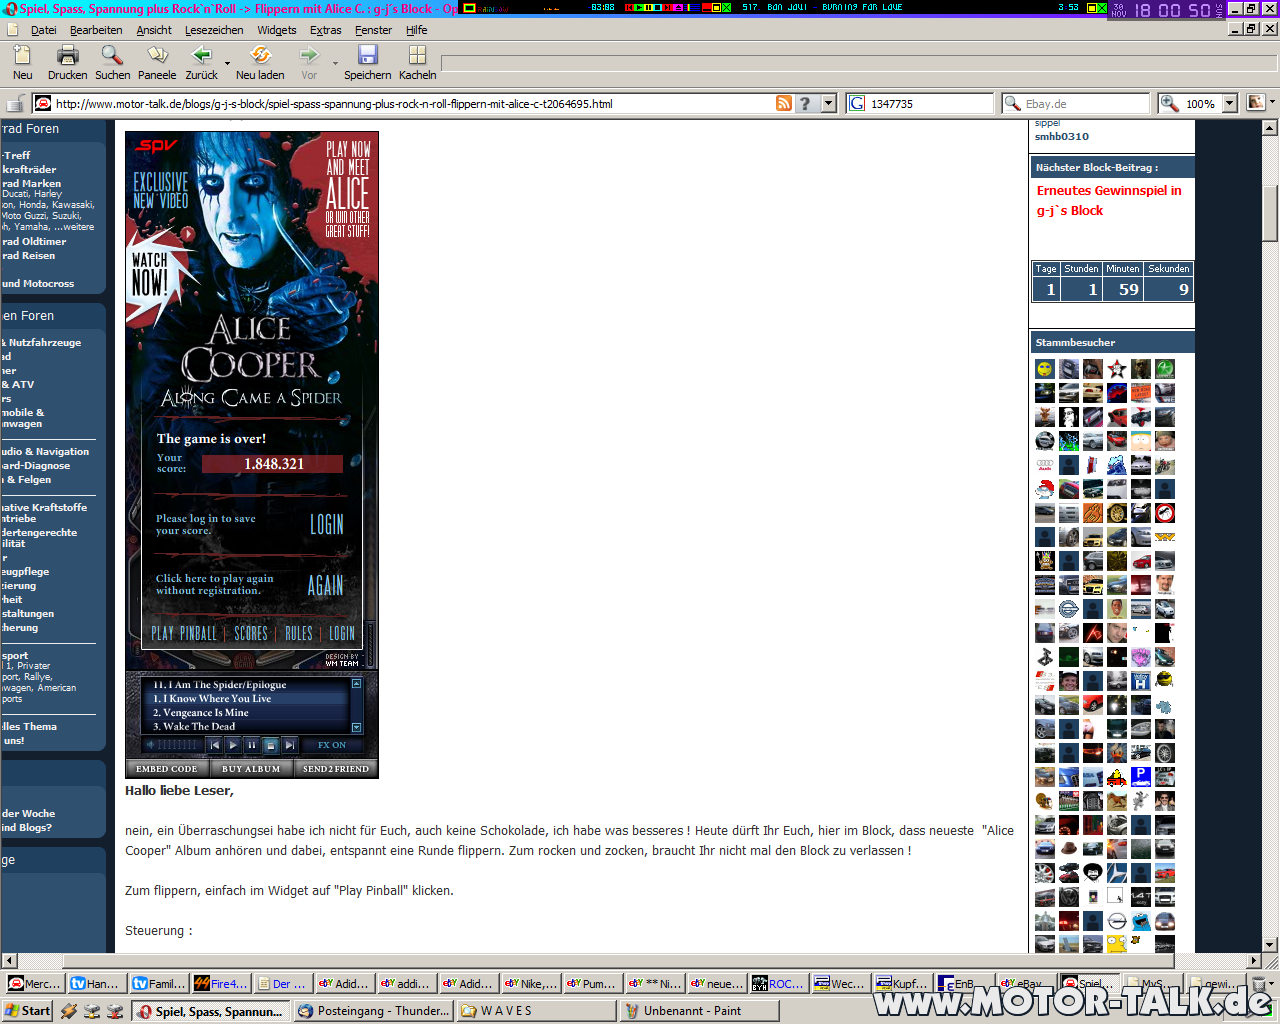Open SCORES in the pinball widget

pos(251,633)
